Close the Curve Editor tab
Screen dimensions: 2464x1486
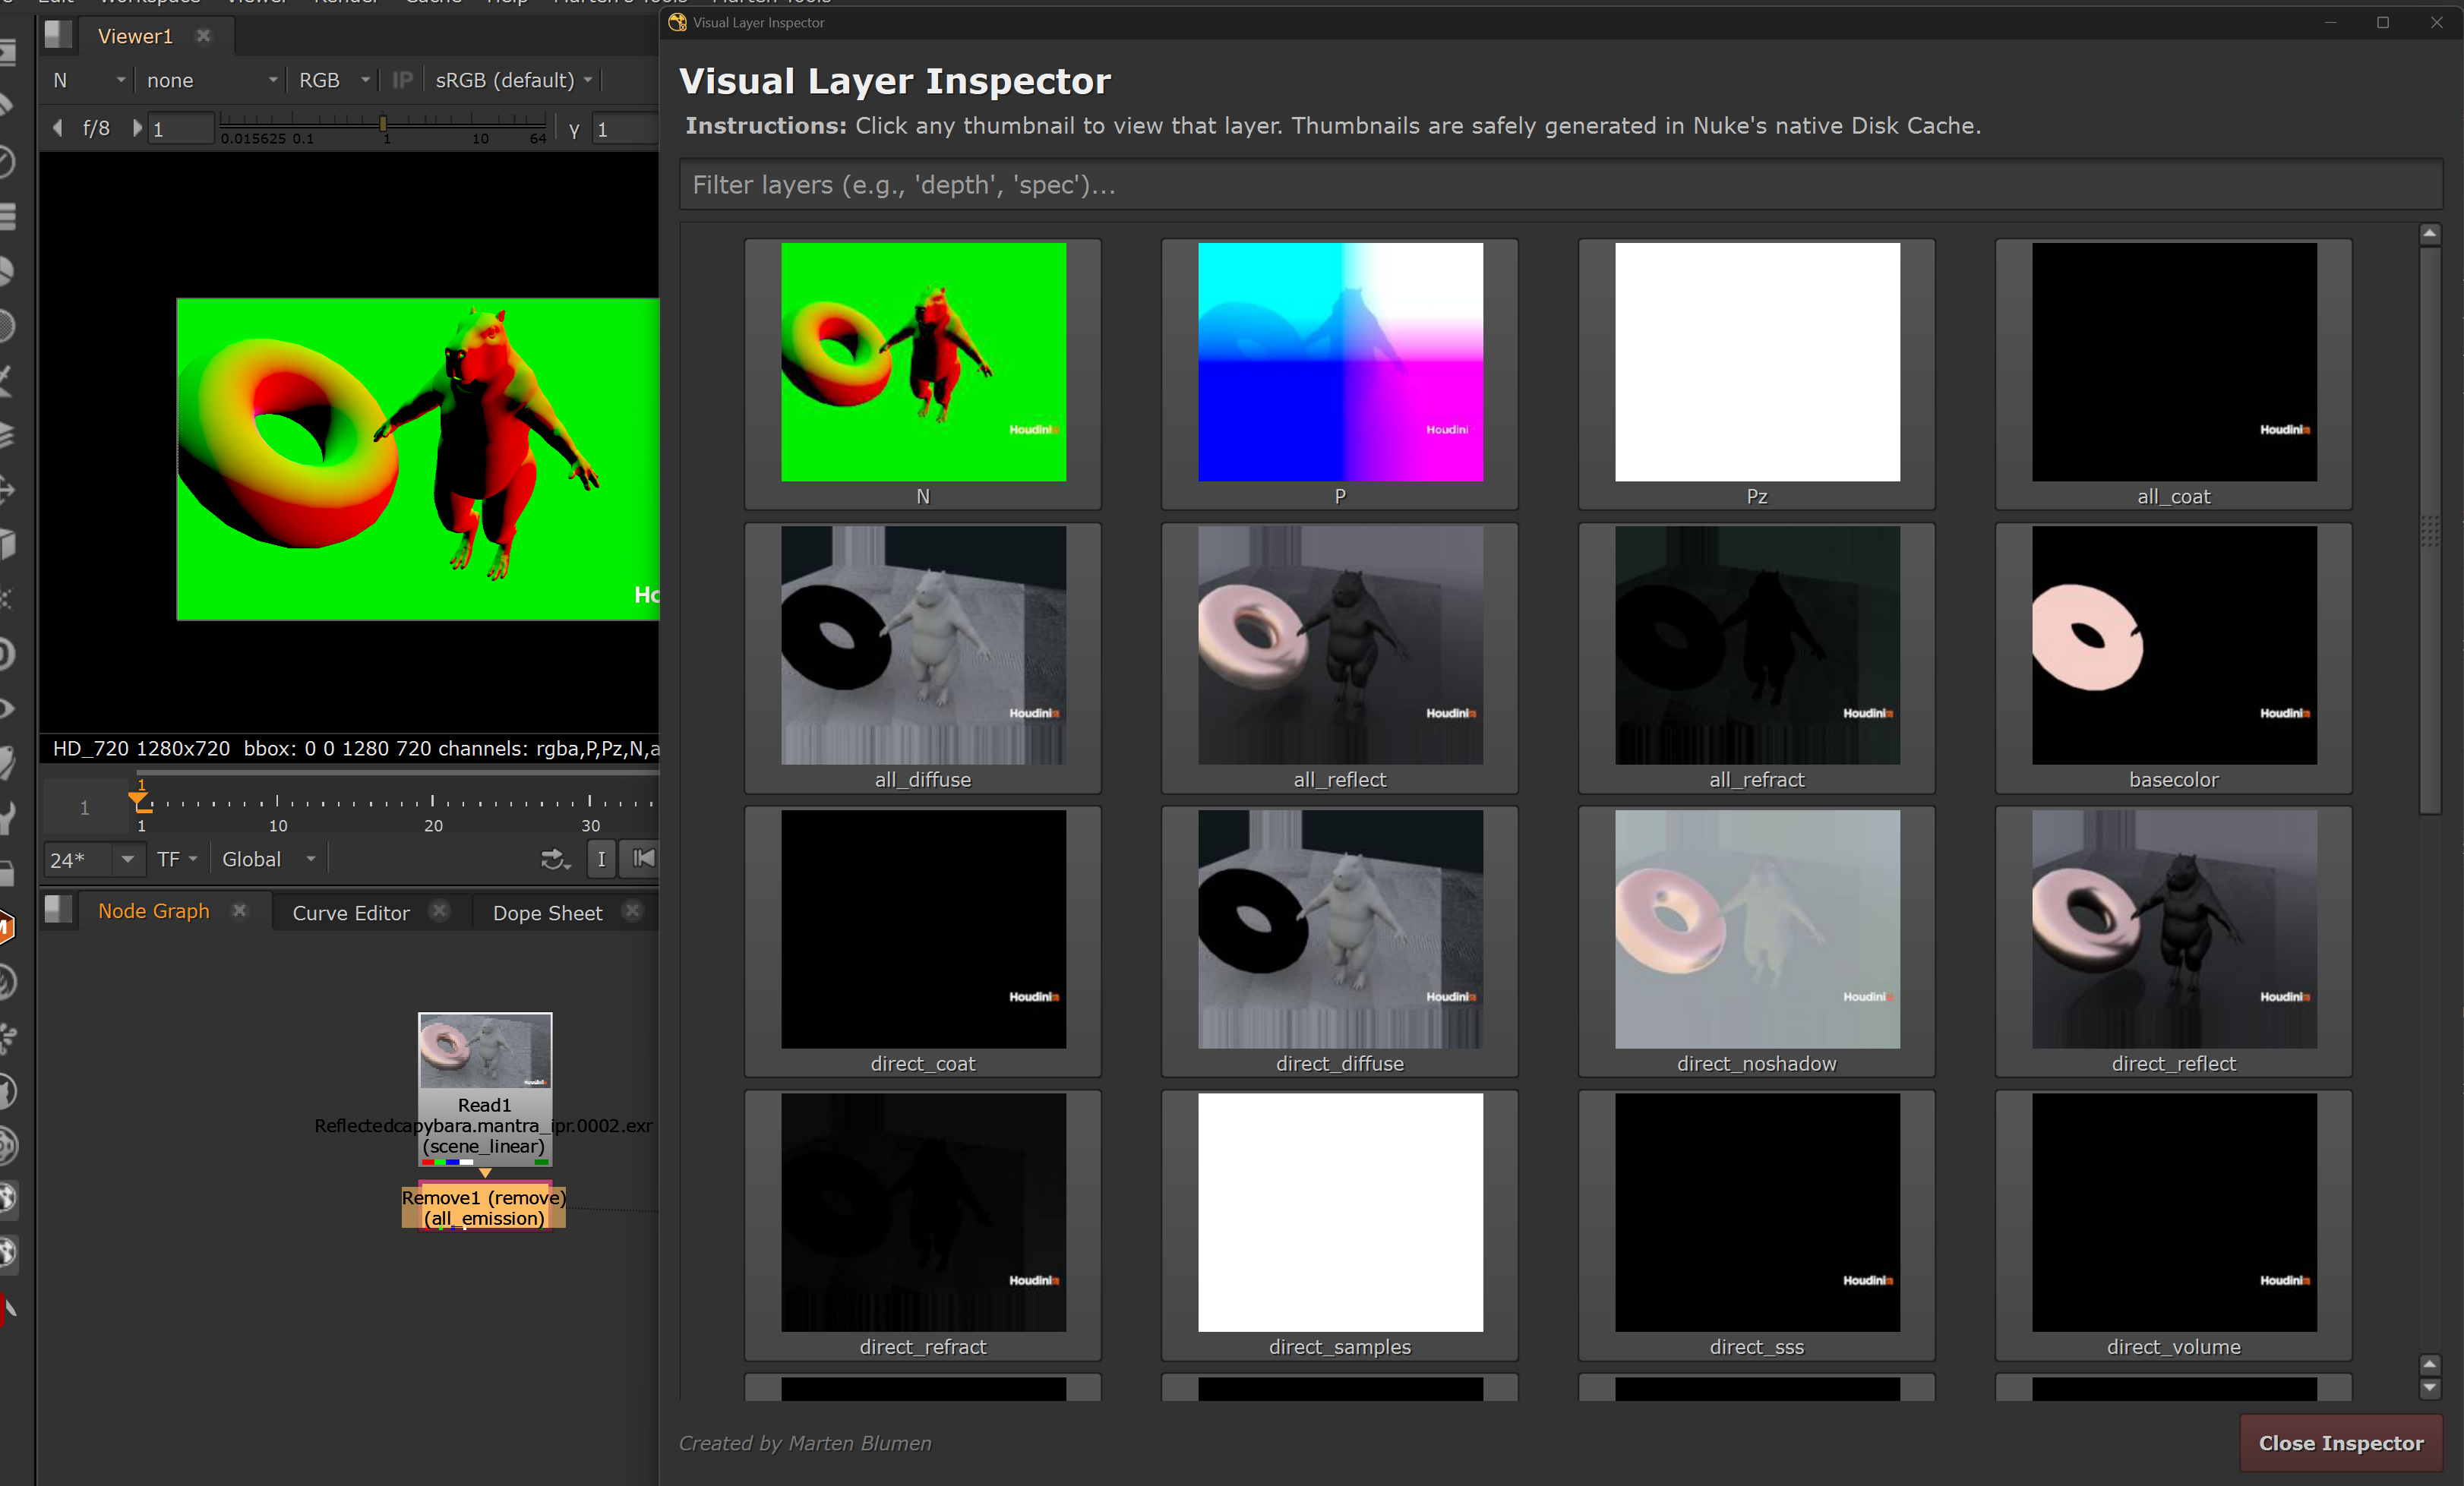439,911
